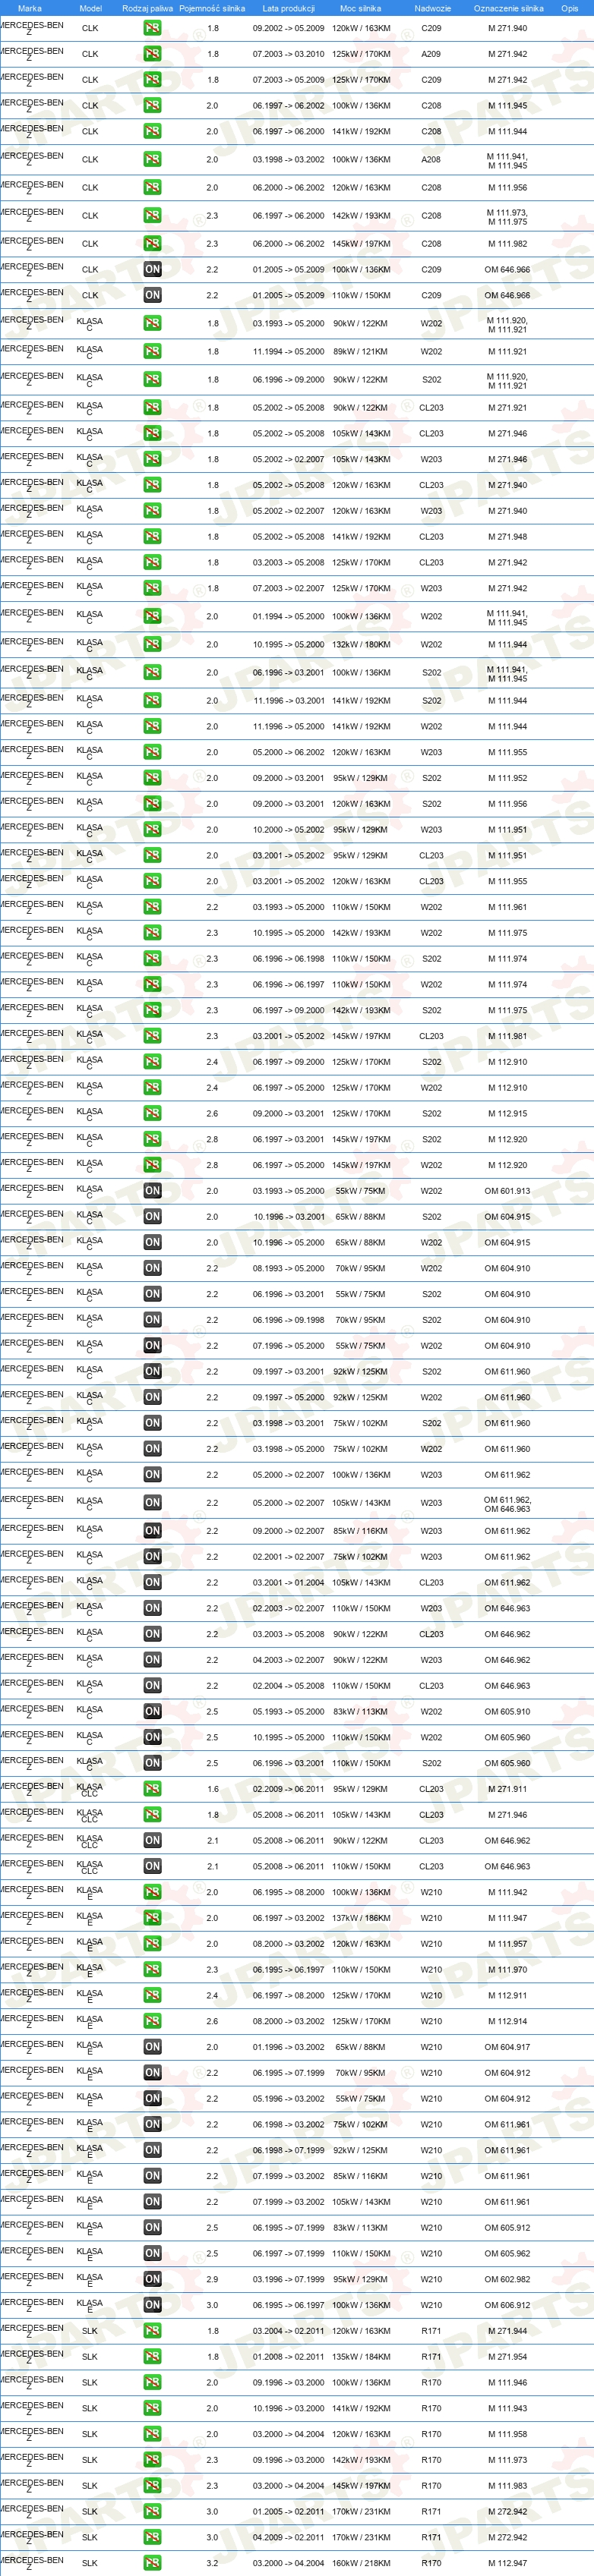Select engine code 'OM 601.913'
This screenshot has height=2576, width=594.
tap(508, 1191)
